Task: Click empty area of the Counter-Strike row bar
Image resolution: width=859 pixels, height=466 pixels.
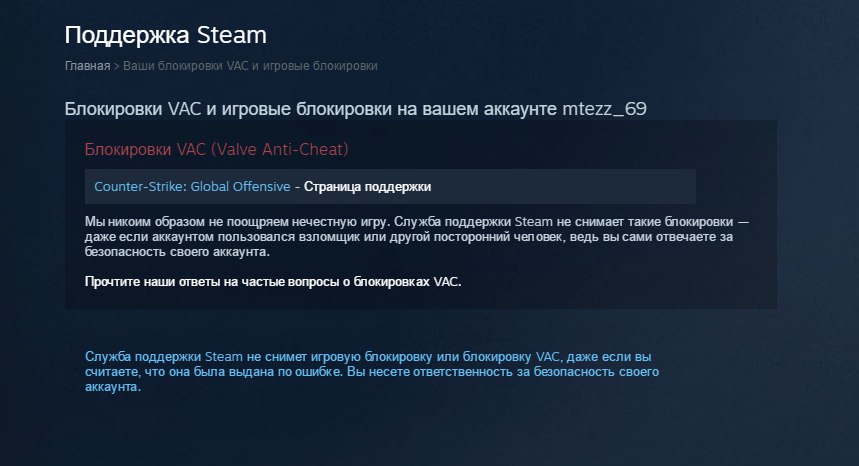Action: tap(564, 187)
